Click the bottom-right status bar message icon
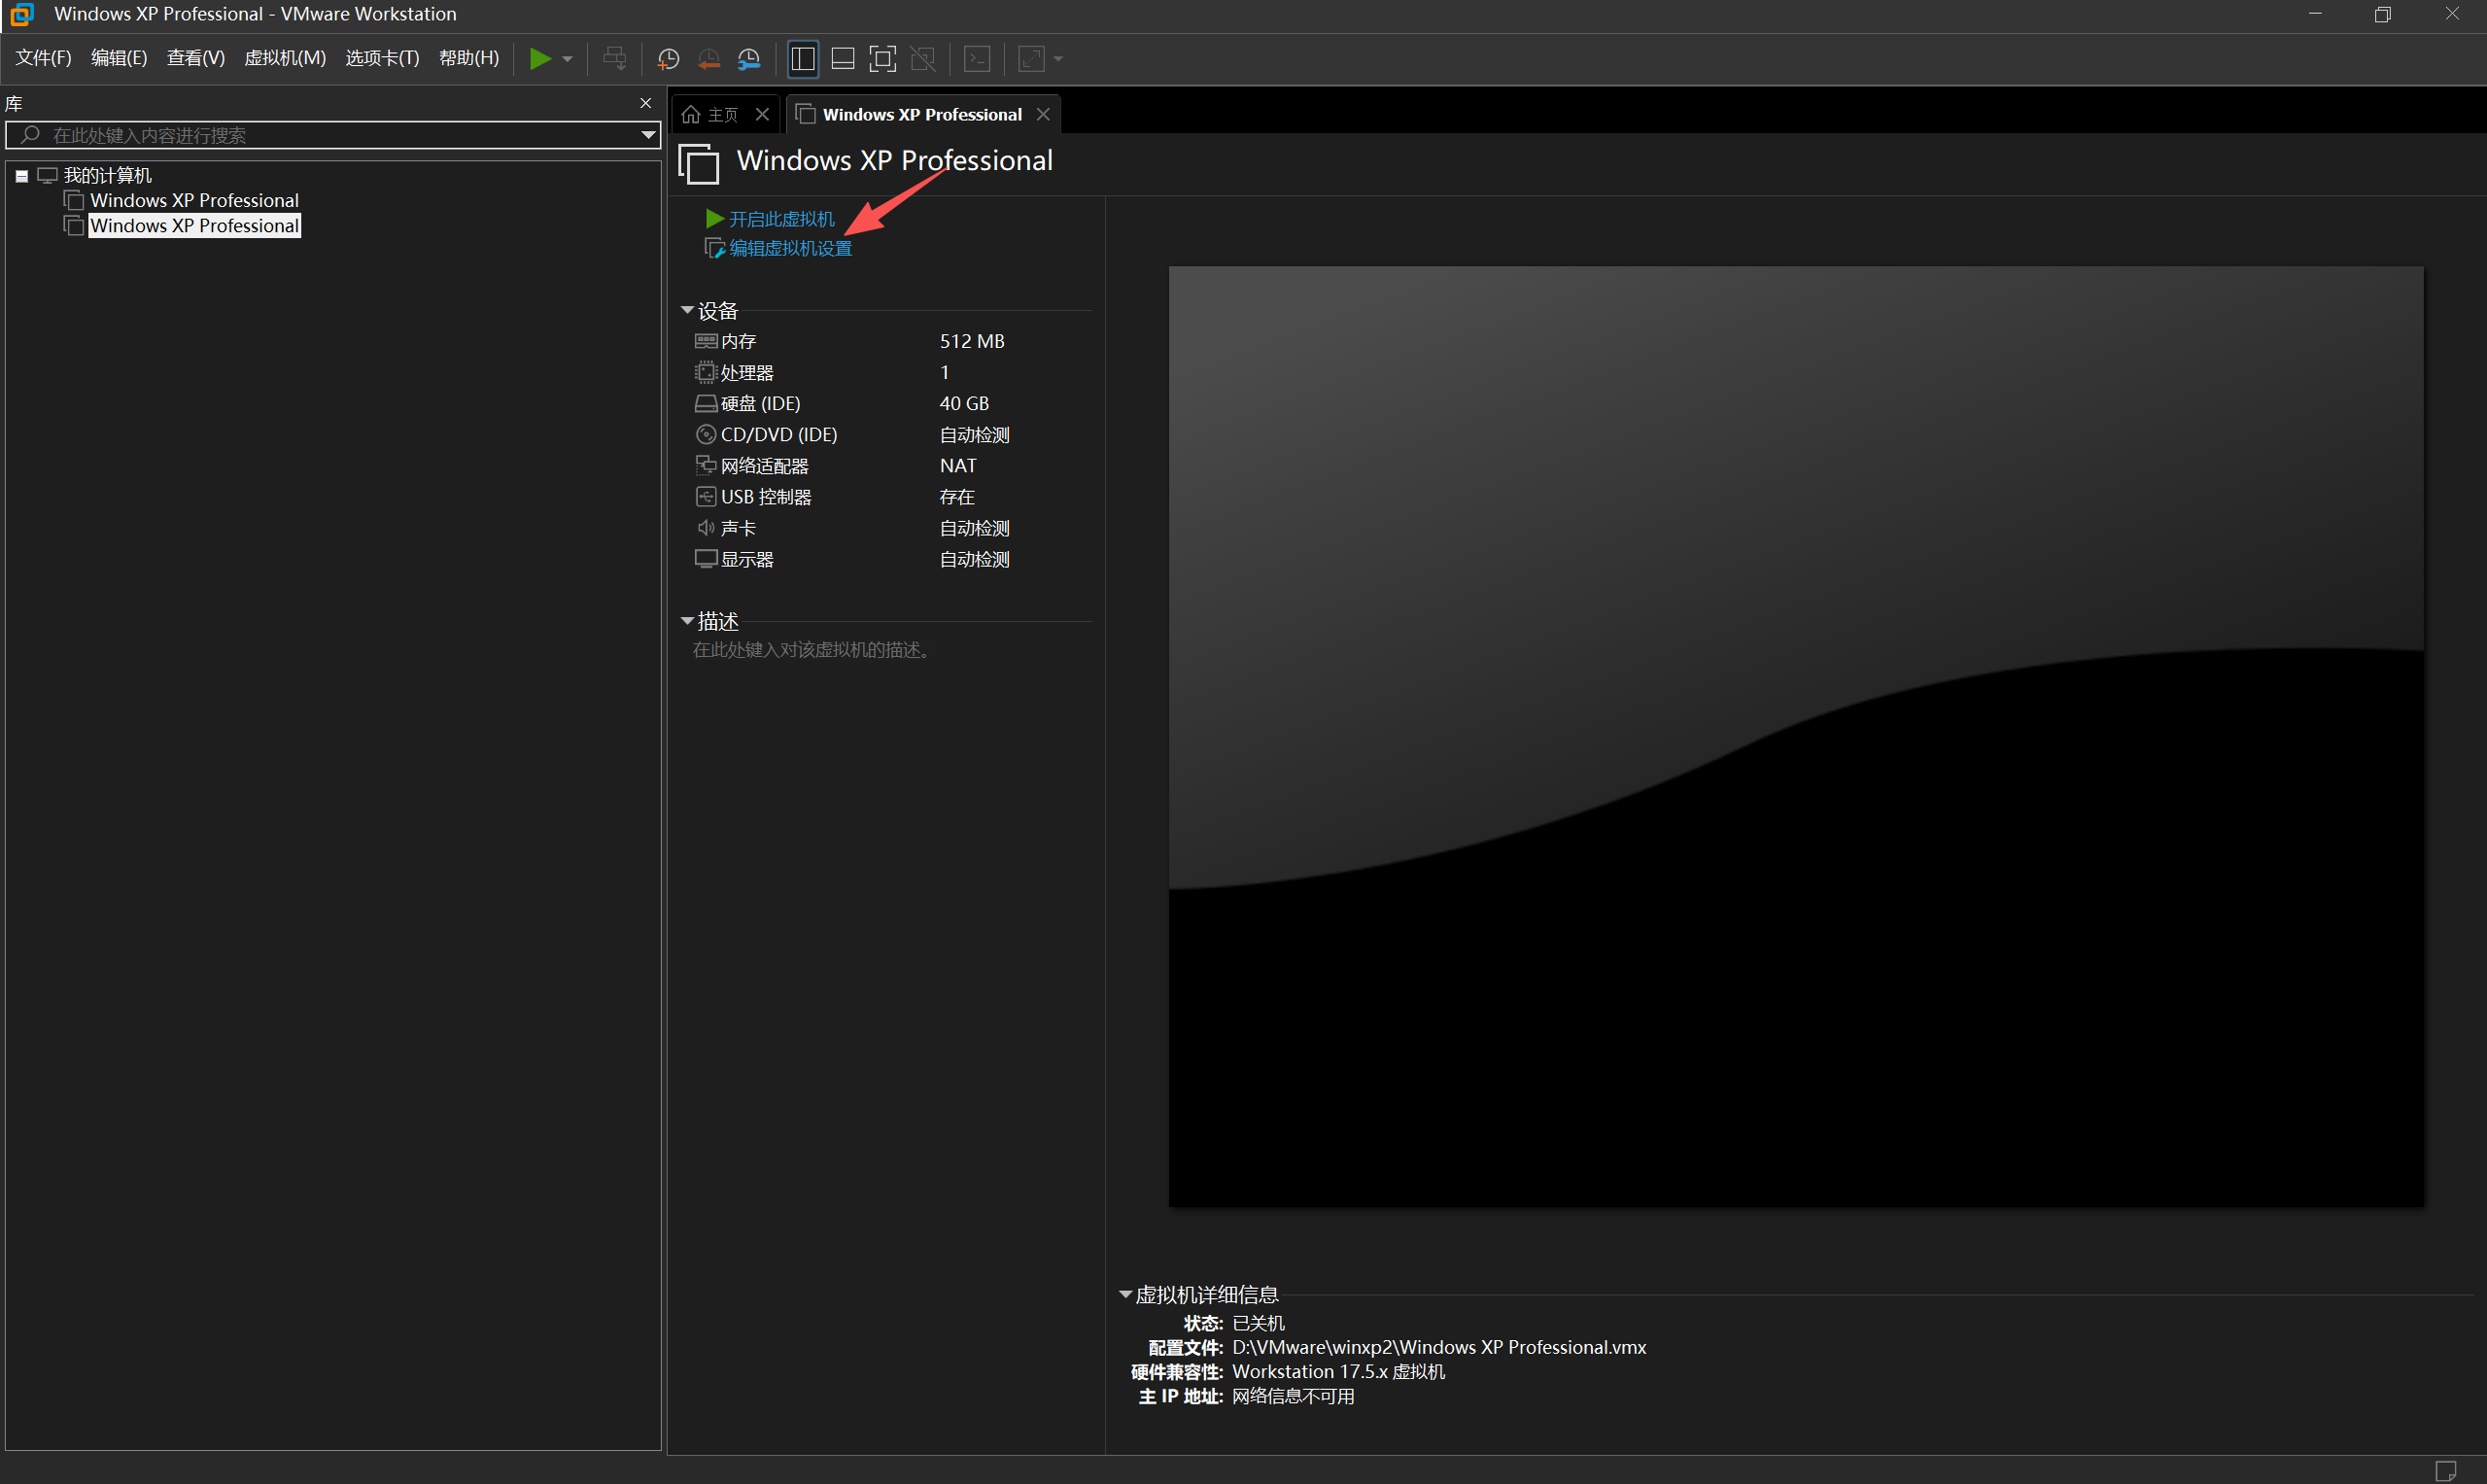 coord(2445,1470)
